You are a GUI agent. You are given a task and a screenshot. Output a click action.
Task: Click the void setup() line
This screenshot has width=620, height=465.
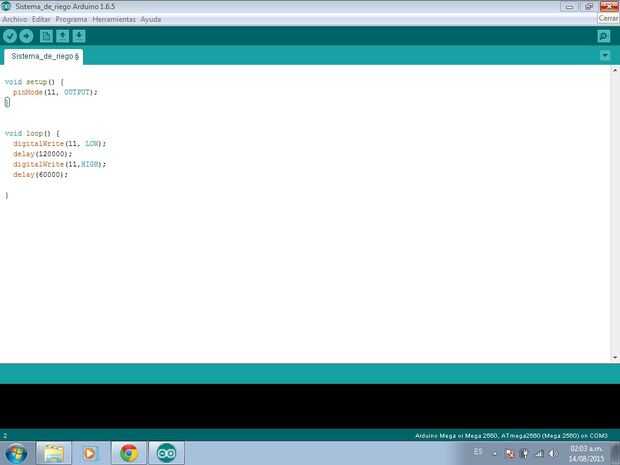pos(34,82)
